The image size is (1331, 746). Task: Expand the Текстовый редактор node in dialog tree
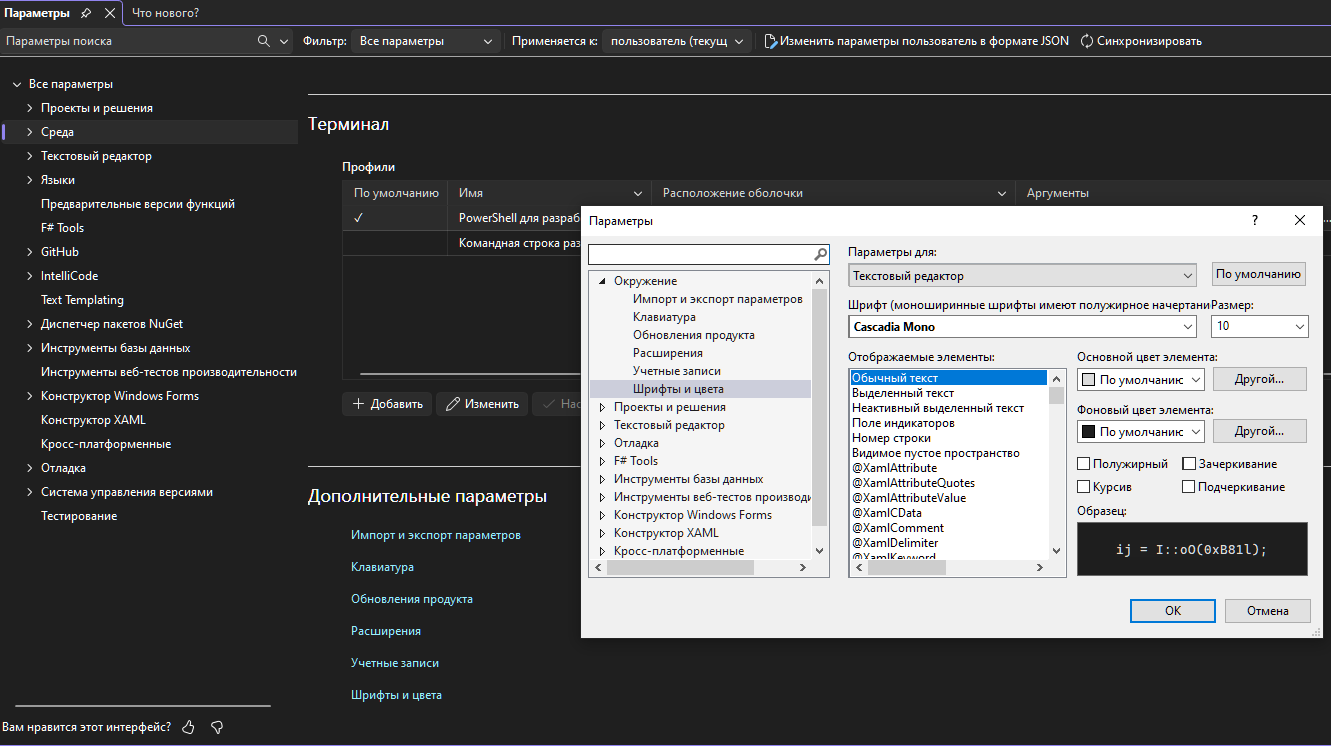click(602, 425)
